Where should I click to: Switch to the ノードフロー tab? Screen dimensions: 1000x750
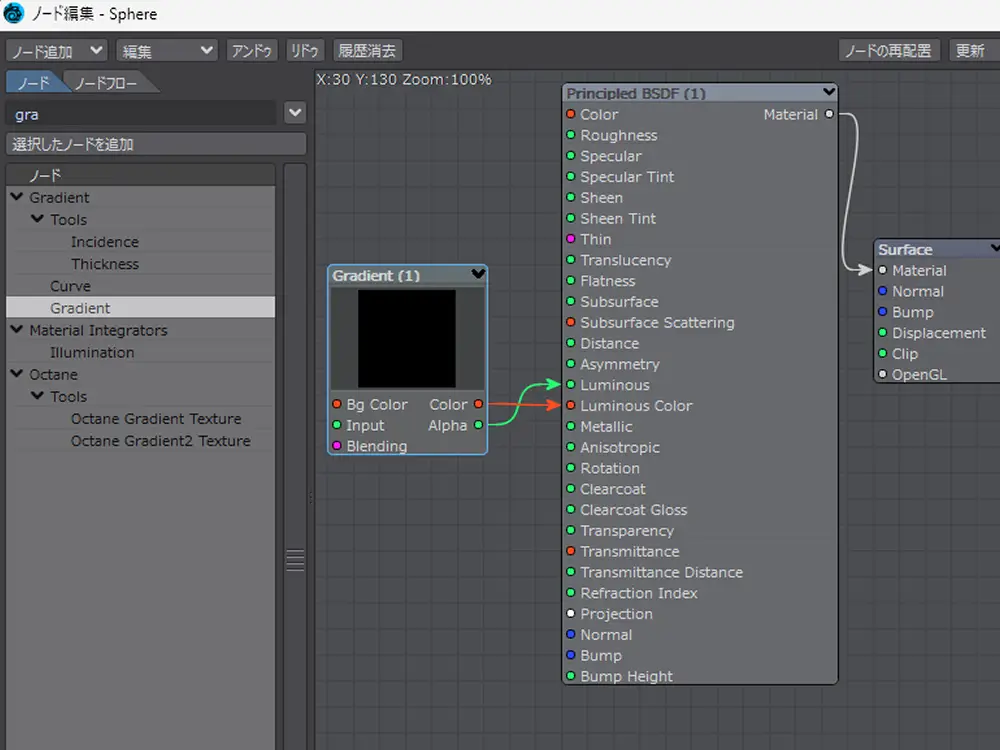[x=106, y=83]
